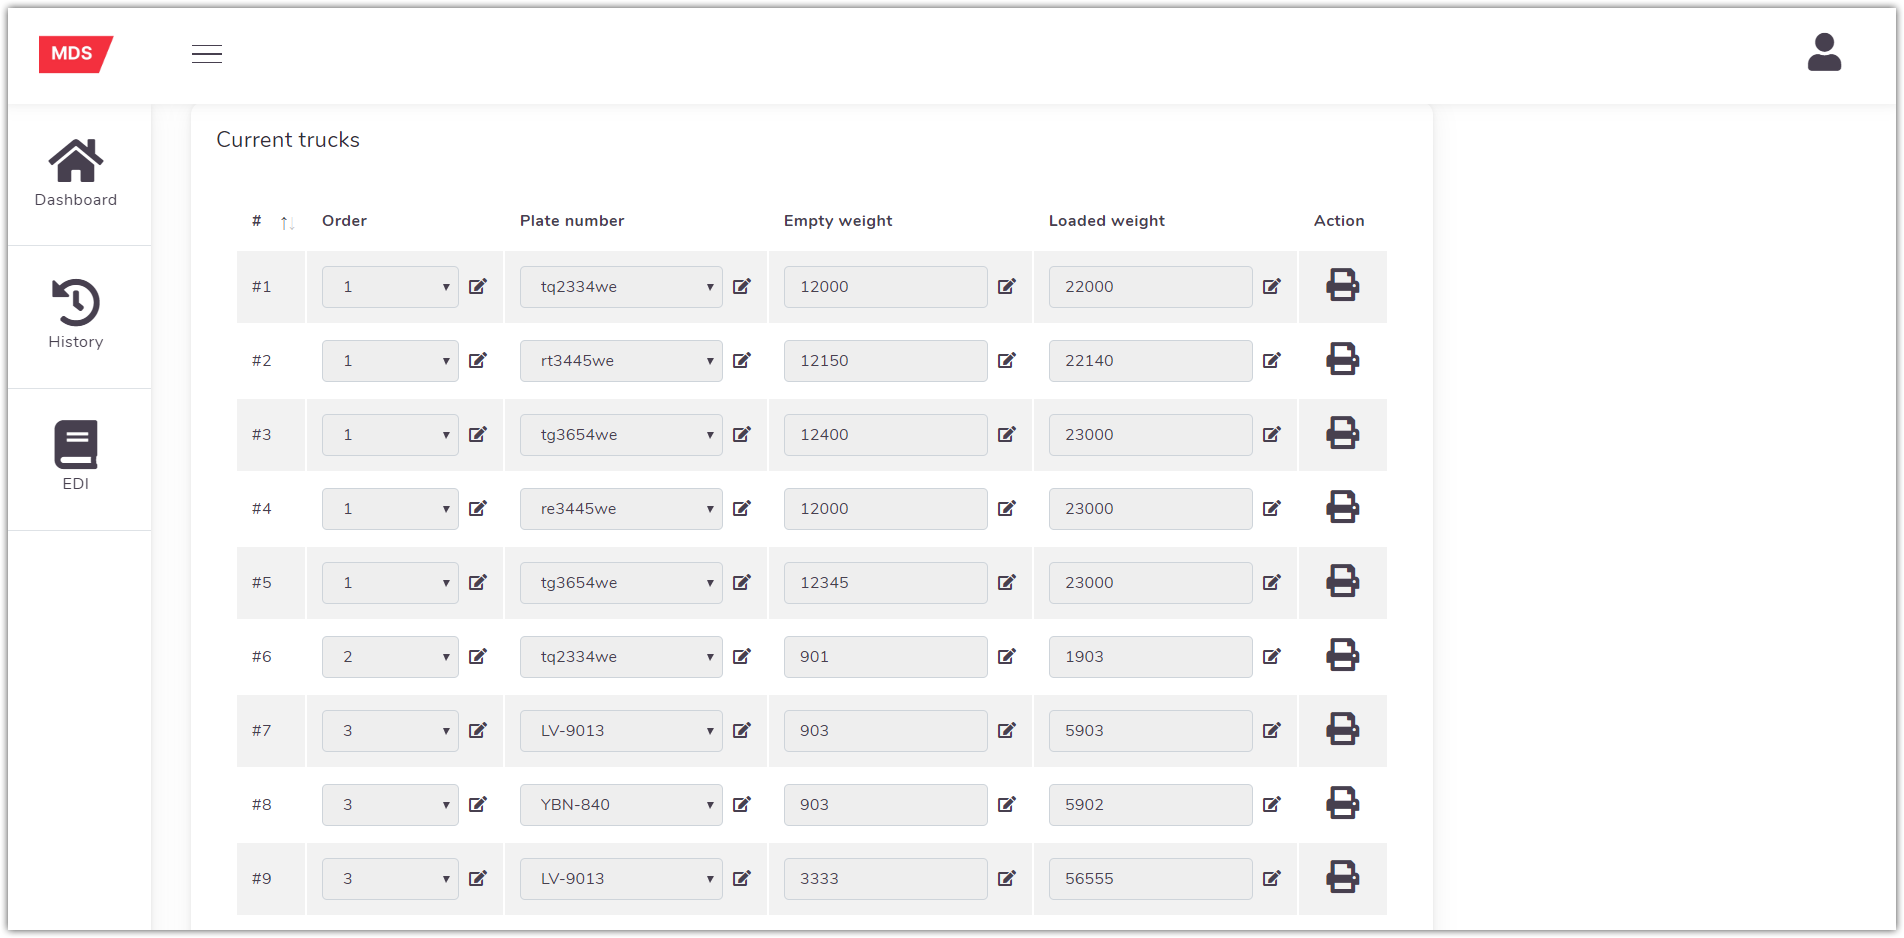Click the Current trucks heading

coord(287,140)
